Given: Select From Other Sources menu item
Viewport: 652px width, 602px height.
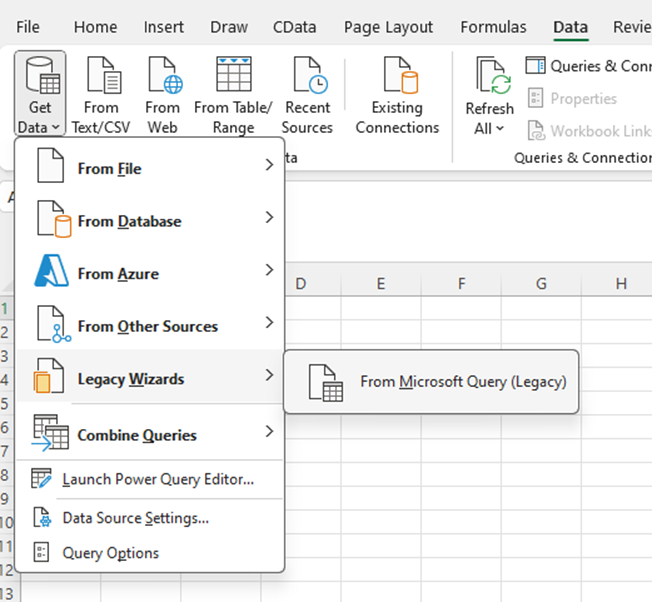Looking at the screenshot, I should (x=147, y=326).
